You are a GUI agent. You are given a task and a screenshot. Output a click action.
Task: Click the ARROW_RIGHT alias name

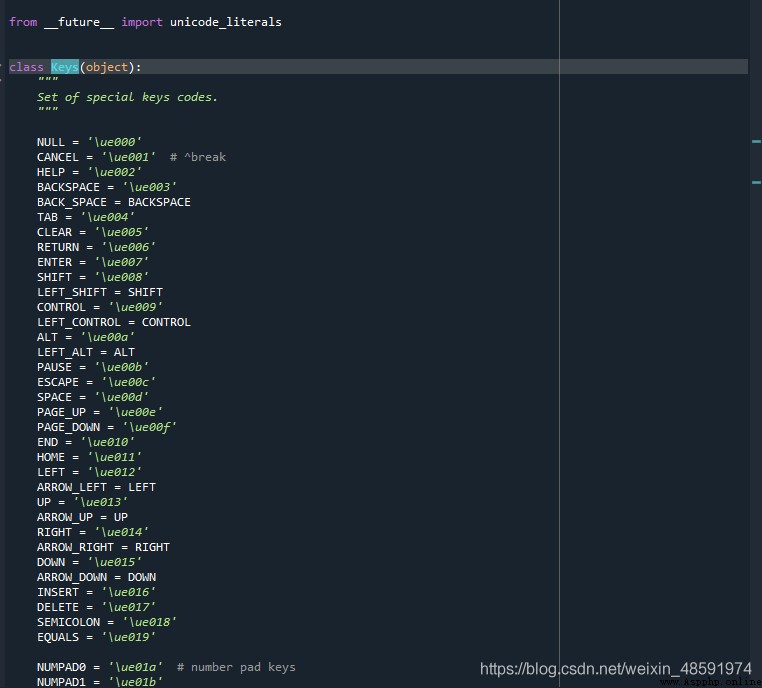click(x=75, y=548)
